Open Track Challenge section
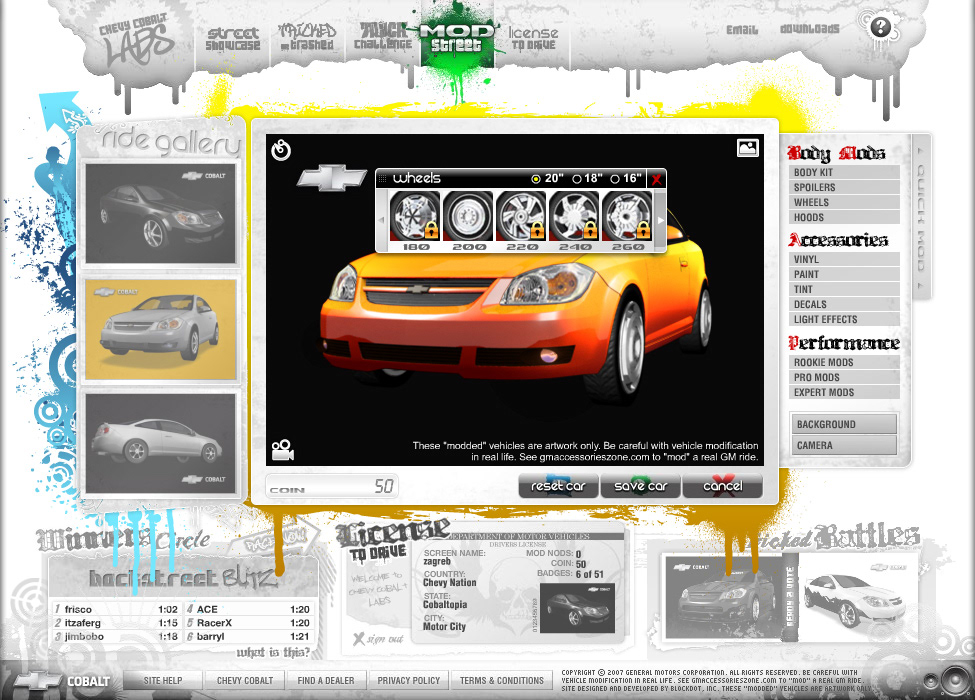Viewport: 975px width, 700px height. [x=382, y=36]
